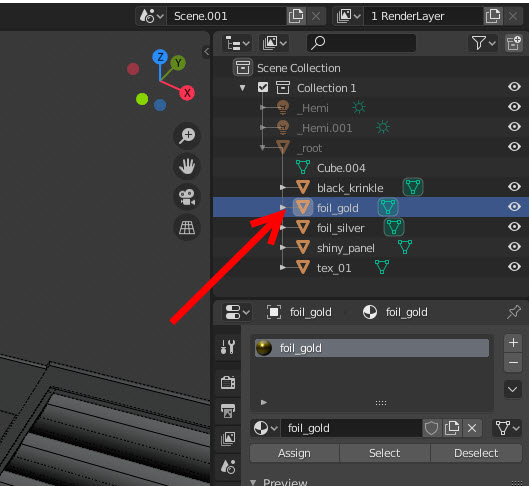Hide tex_01 object

514,266
